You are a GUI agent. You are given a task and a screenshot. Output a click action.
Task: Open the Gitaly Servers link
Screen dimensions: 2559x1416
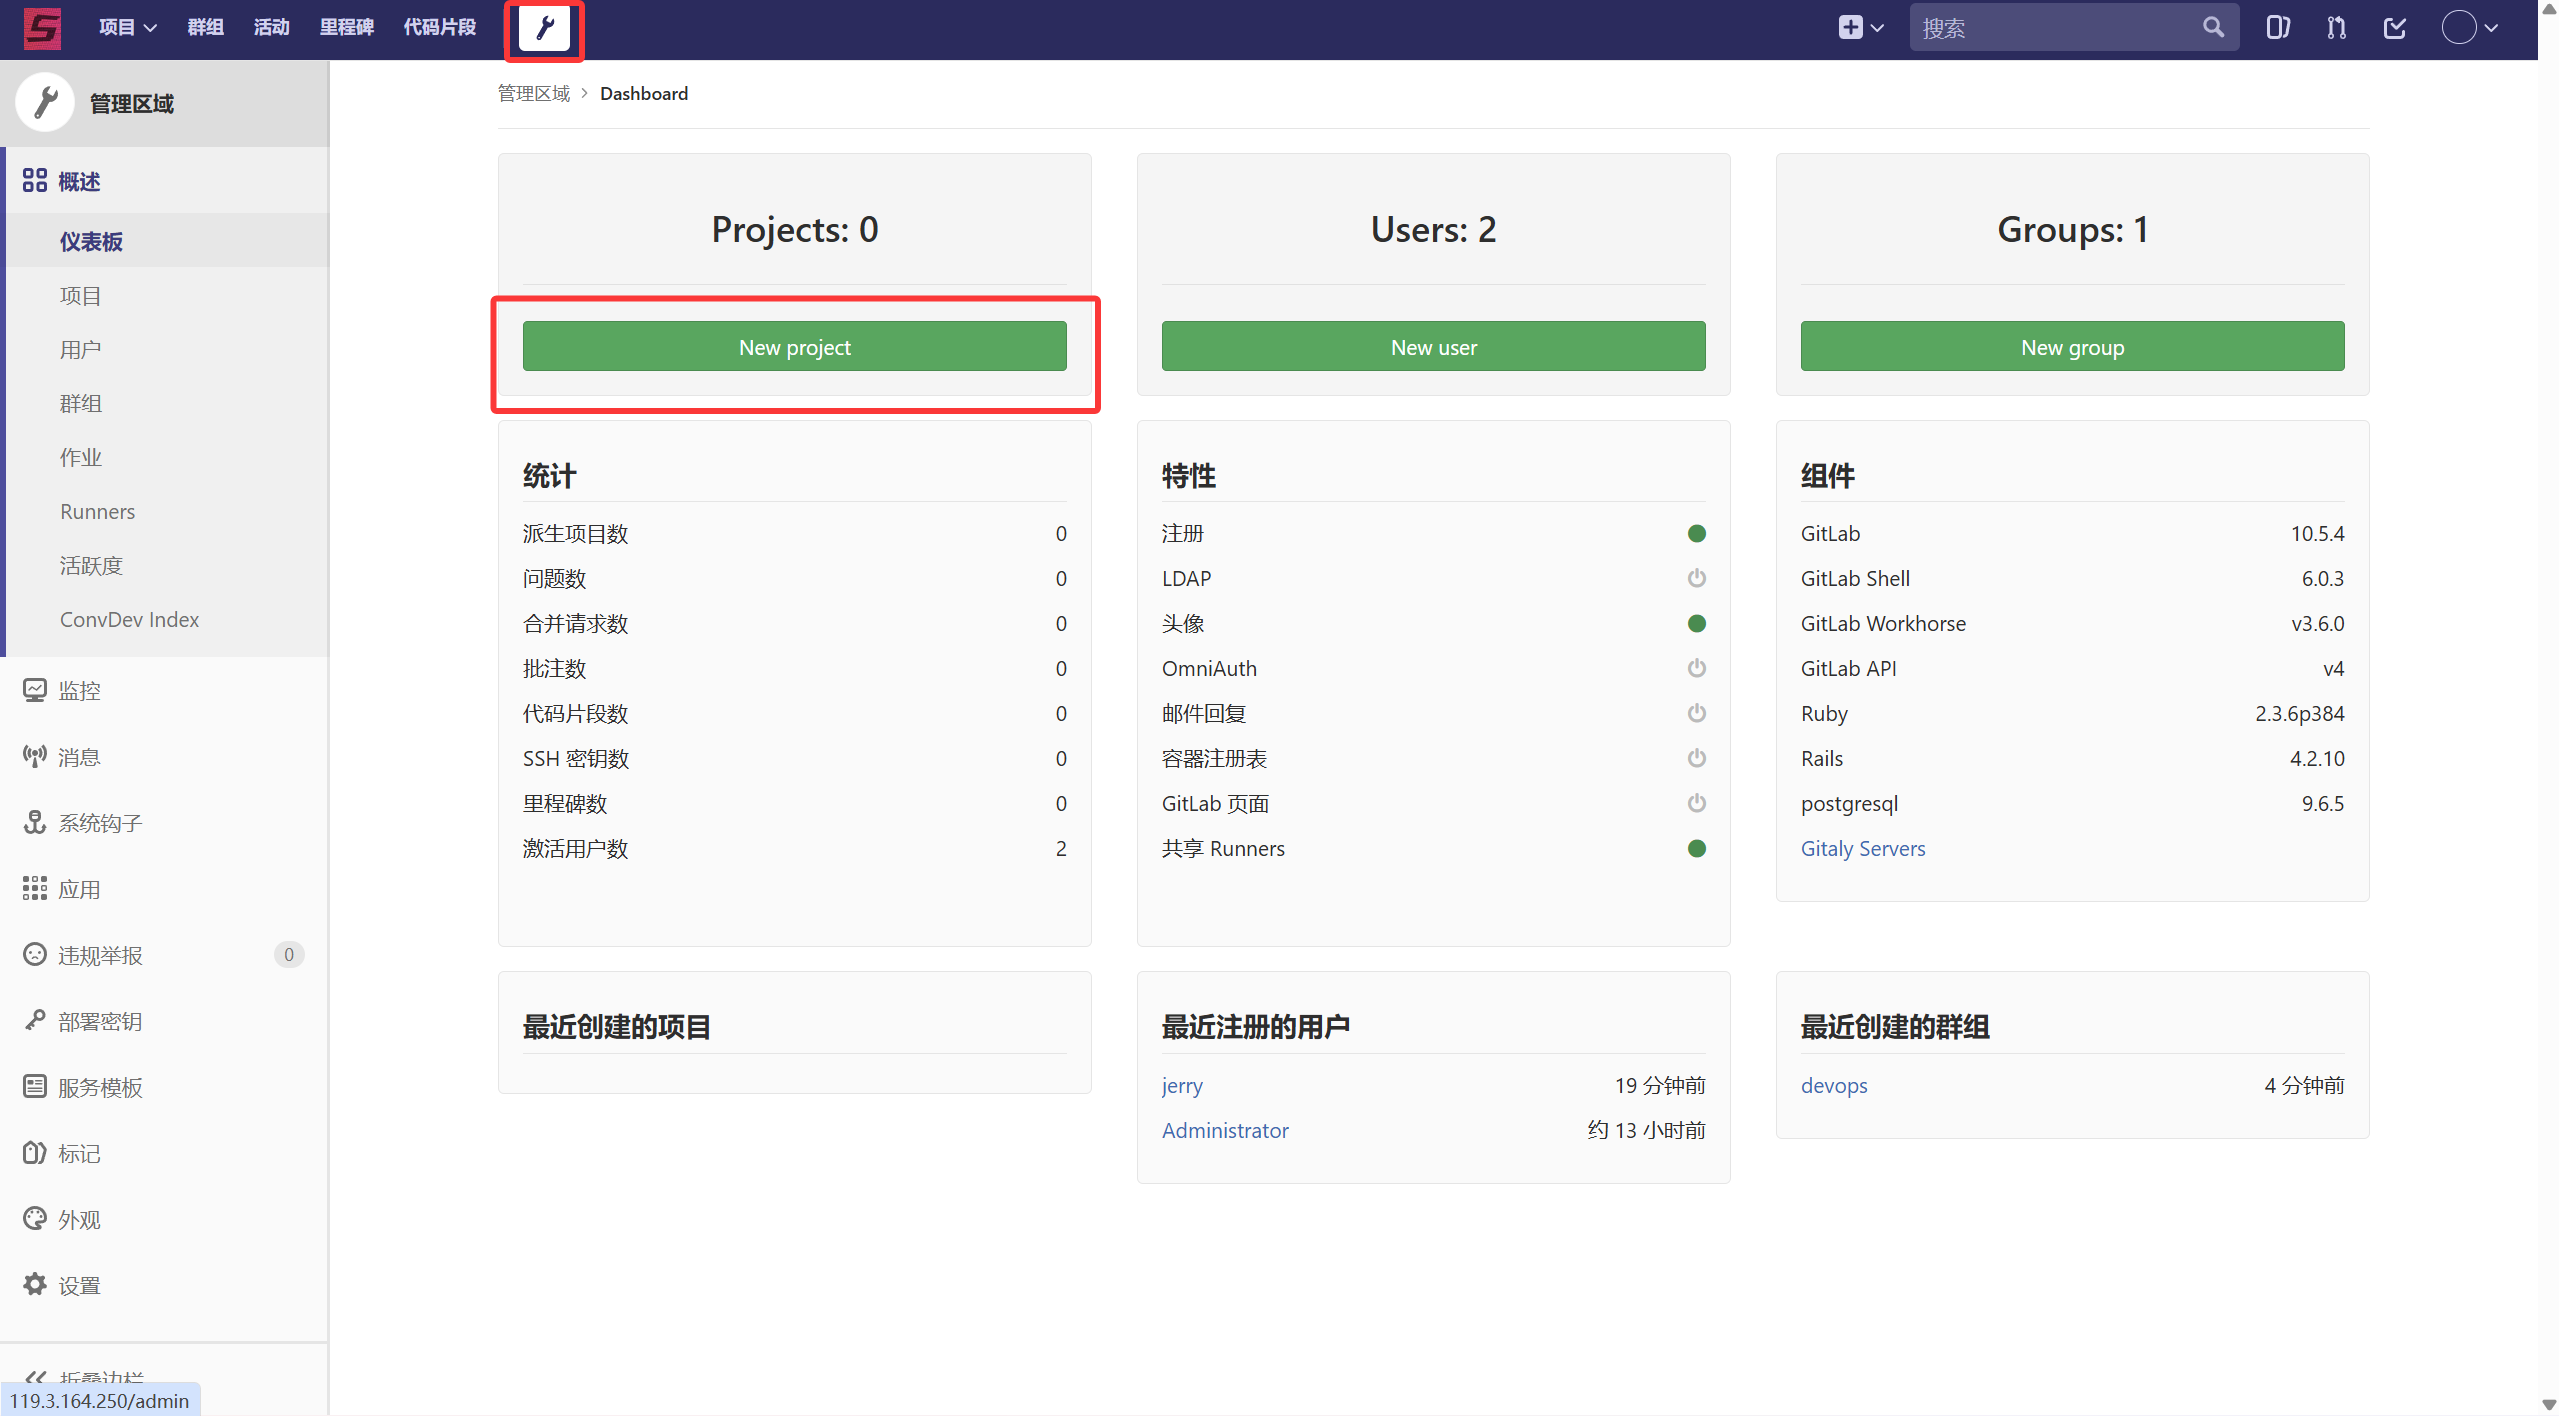click(x=1862, y=848)
